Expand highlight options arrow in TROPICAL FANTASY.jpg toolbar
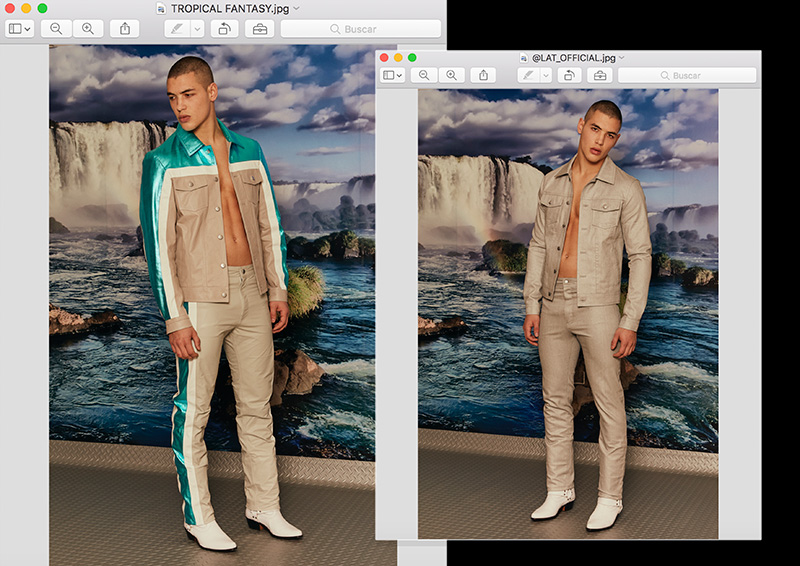 197,29
